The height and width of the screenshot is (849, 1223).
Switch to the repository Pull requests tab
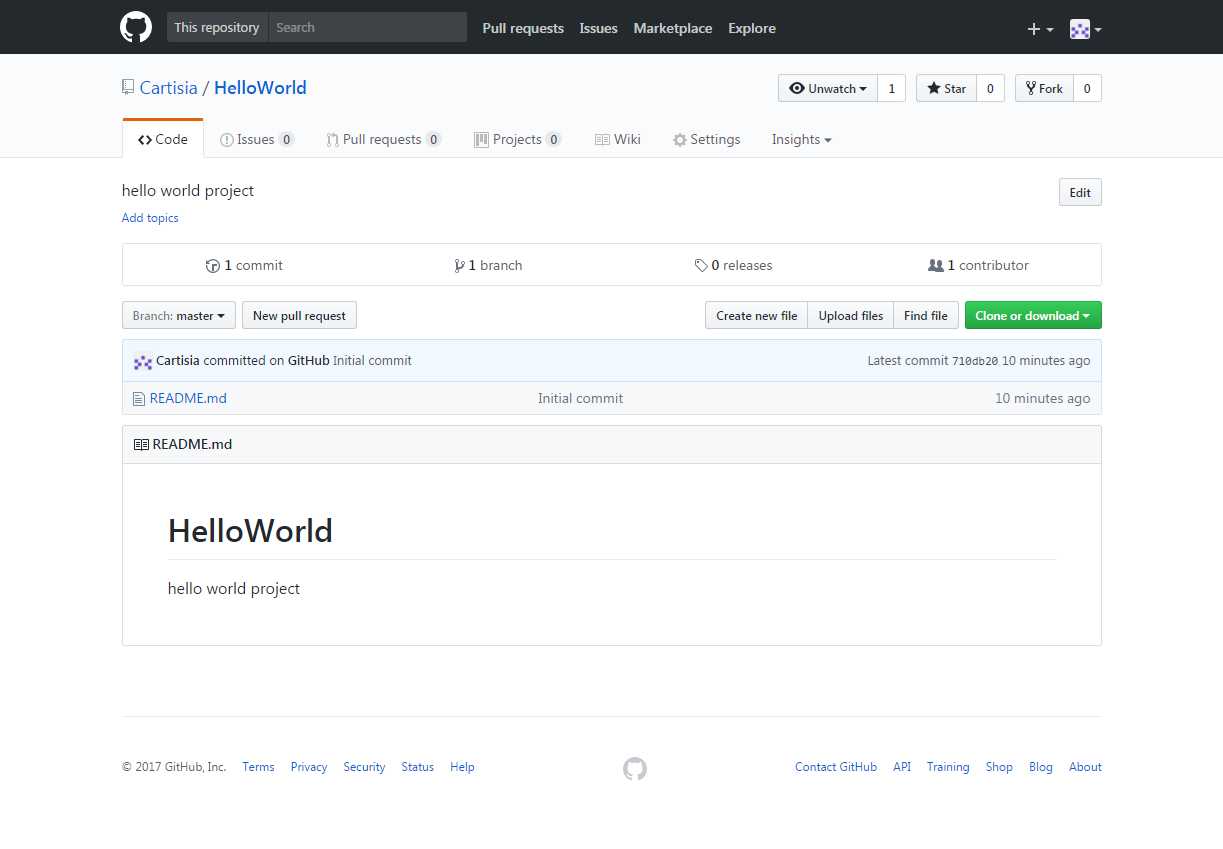[384, 139]
